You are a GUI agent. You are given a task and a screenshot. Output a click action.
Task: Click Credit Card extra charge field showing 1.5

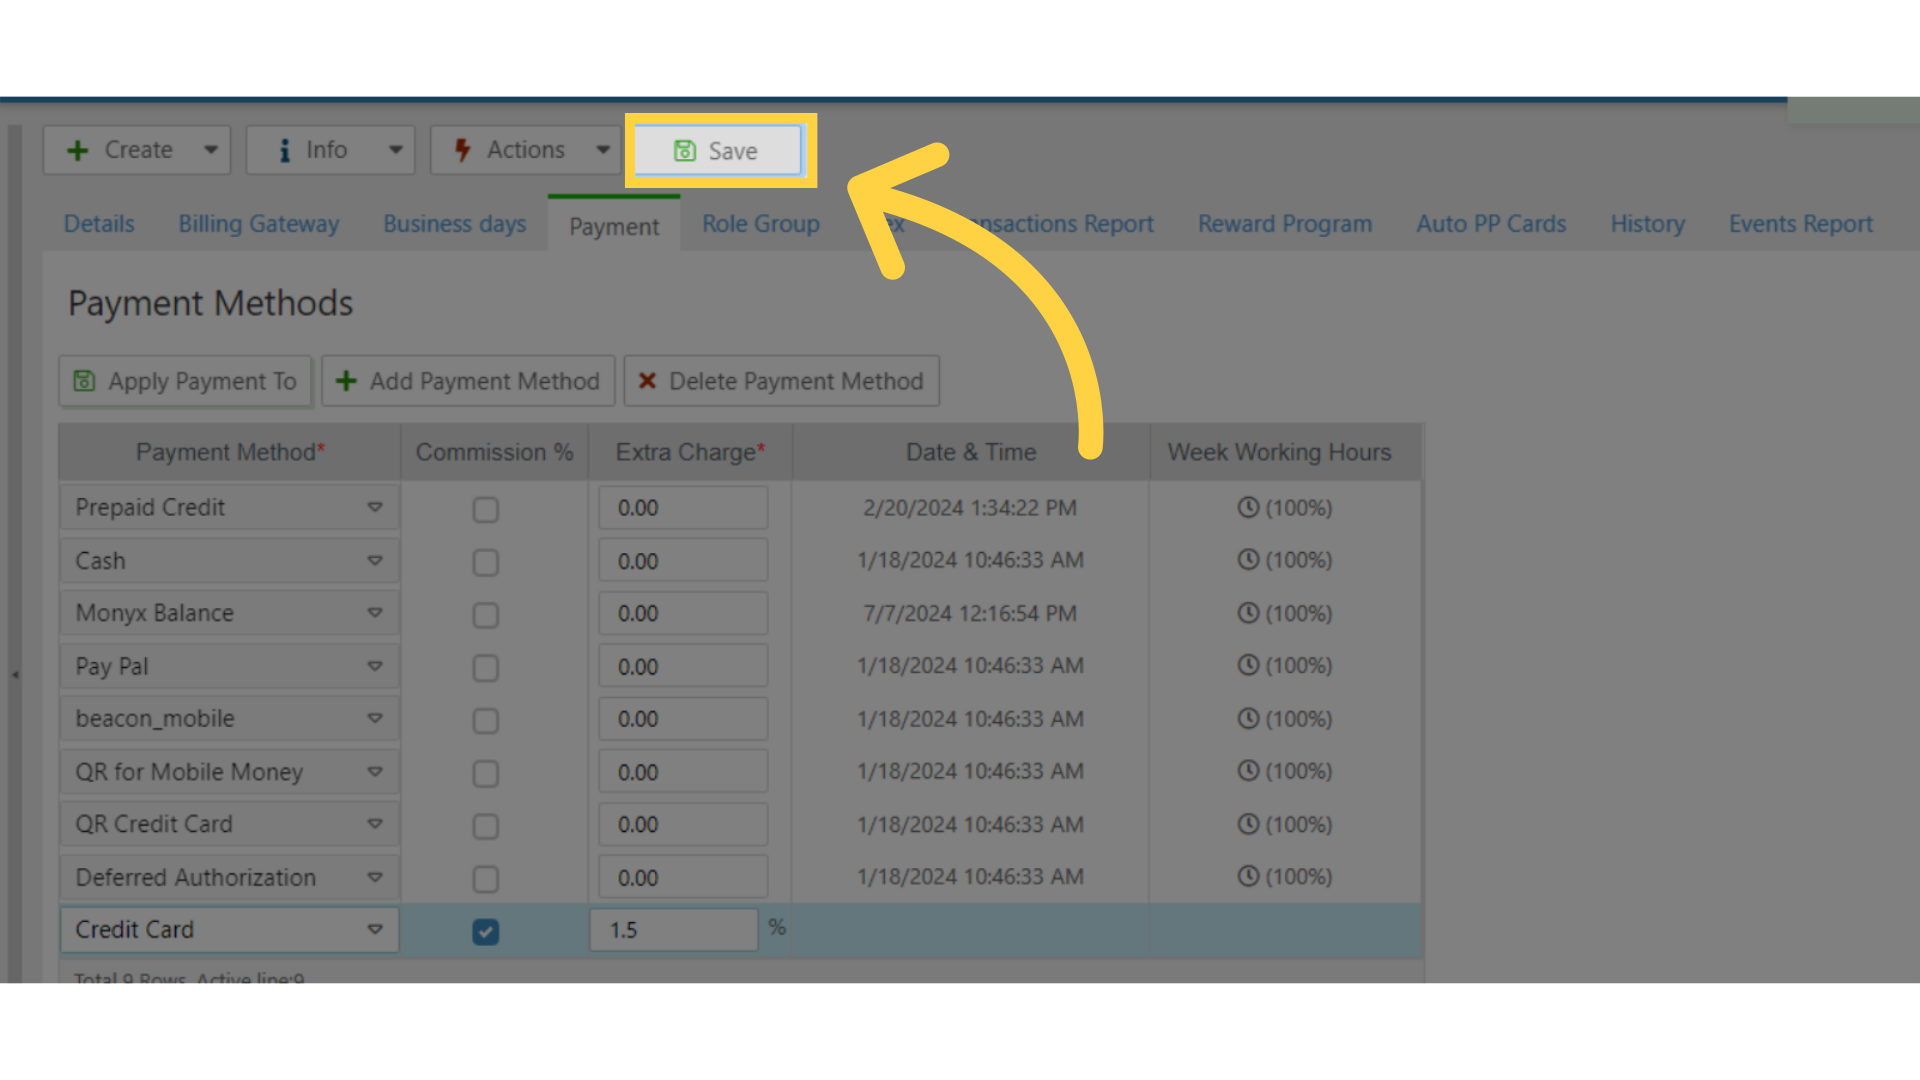click(x=674, y=930)
